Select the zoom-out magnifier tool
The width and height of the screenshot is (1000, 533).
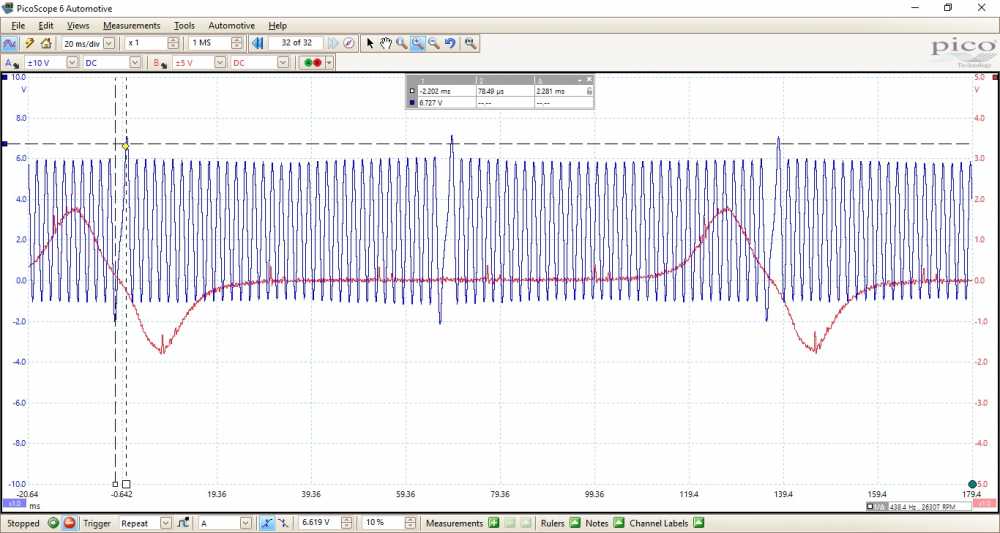coord(434,43)
